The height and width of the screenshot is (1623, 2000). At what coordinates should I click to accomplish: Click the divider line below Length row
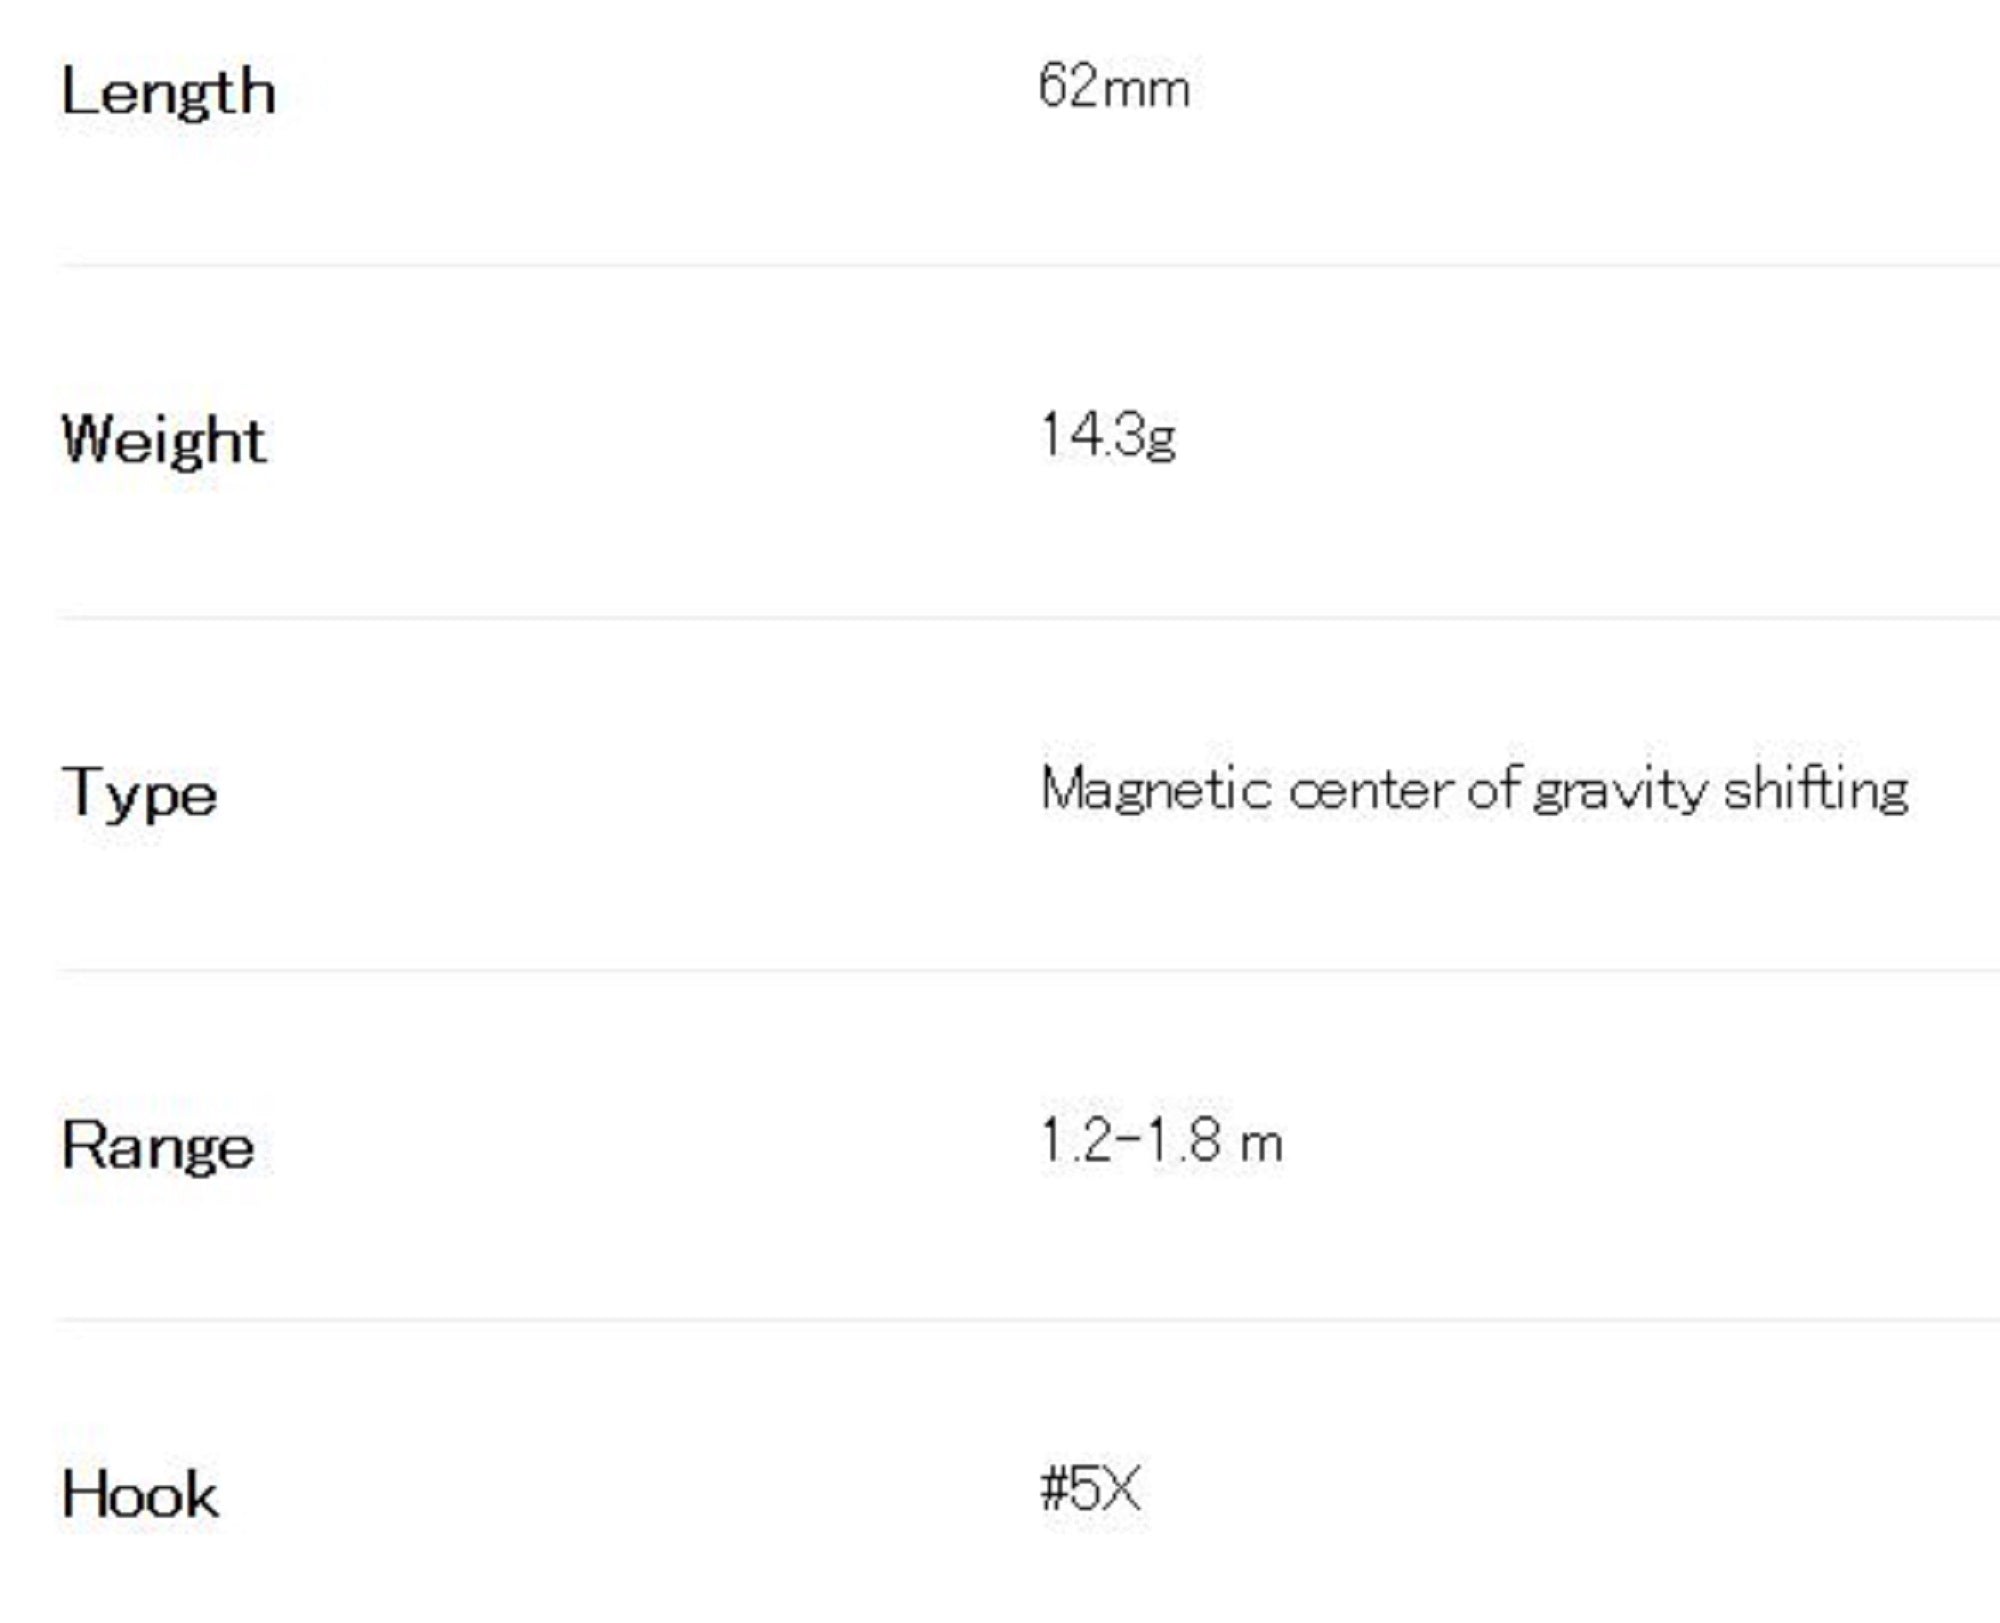1000,266
